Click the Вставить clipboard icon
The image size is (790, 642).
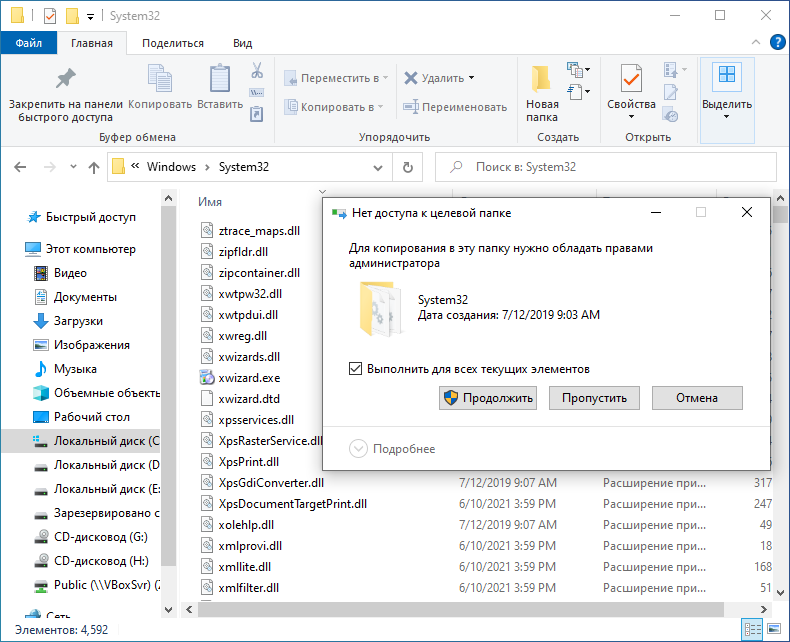pyautogui.click(x=220, y=79)
